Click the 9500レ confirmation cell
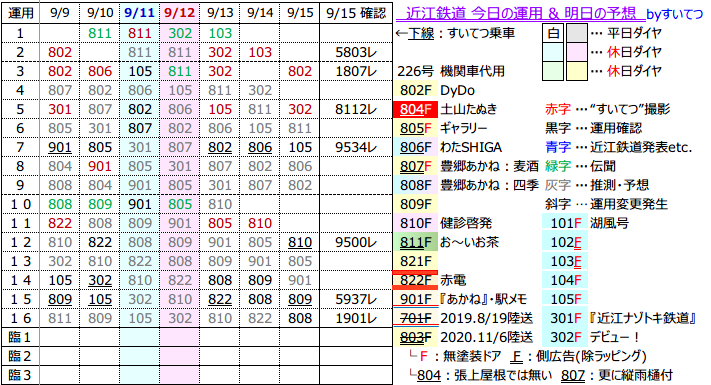The image size is (711, 385). pos(356,242)
